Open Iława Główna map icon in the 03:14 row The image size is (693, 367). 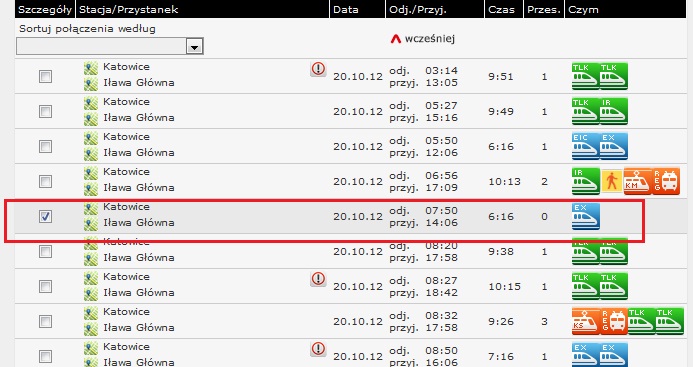pyautogui.click(x=91, y=84)
